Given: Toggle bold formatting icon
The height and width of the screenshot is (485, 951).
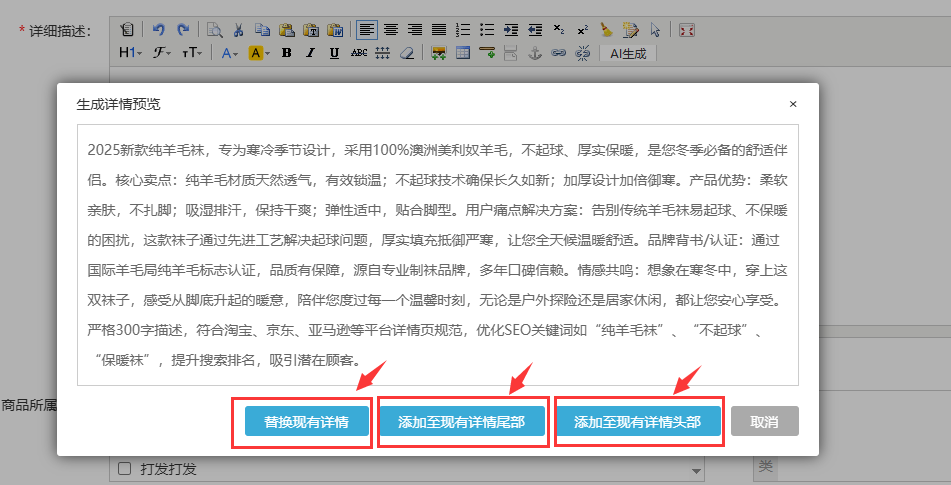Looking at the screenshot, I should (x=286, y=53).
